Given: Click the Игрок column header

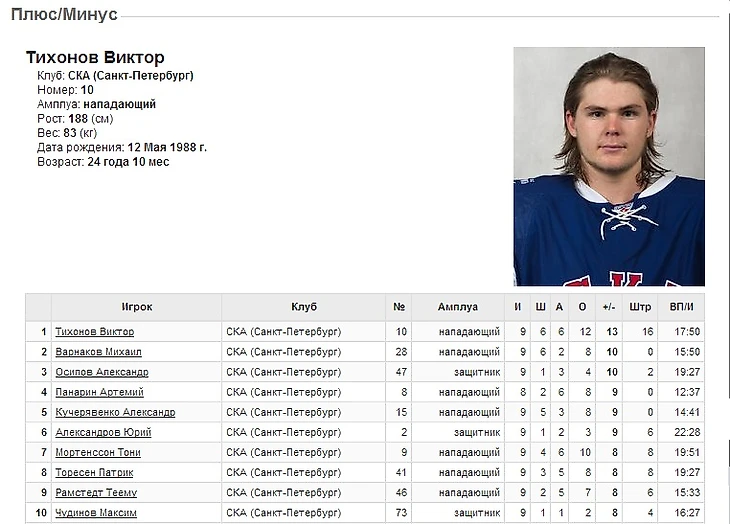Looking at the screenshot, I should (x=137, y=307).
